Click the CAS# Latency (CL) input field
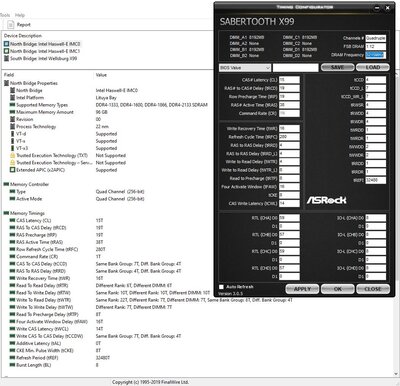This screenshot has width=400, height=386. [289, 80]
